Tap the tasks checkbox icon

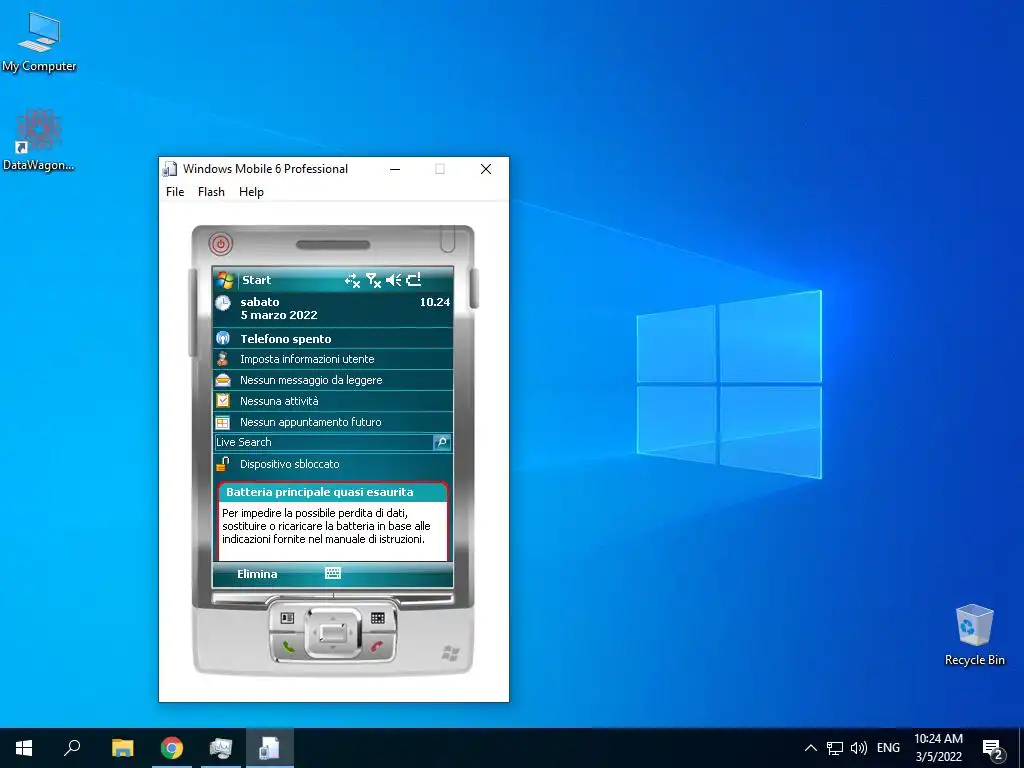223,400
